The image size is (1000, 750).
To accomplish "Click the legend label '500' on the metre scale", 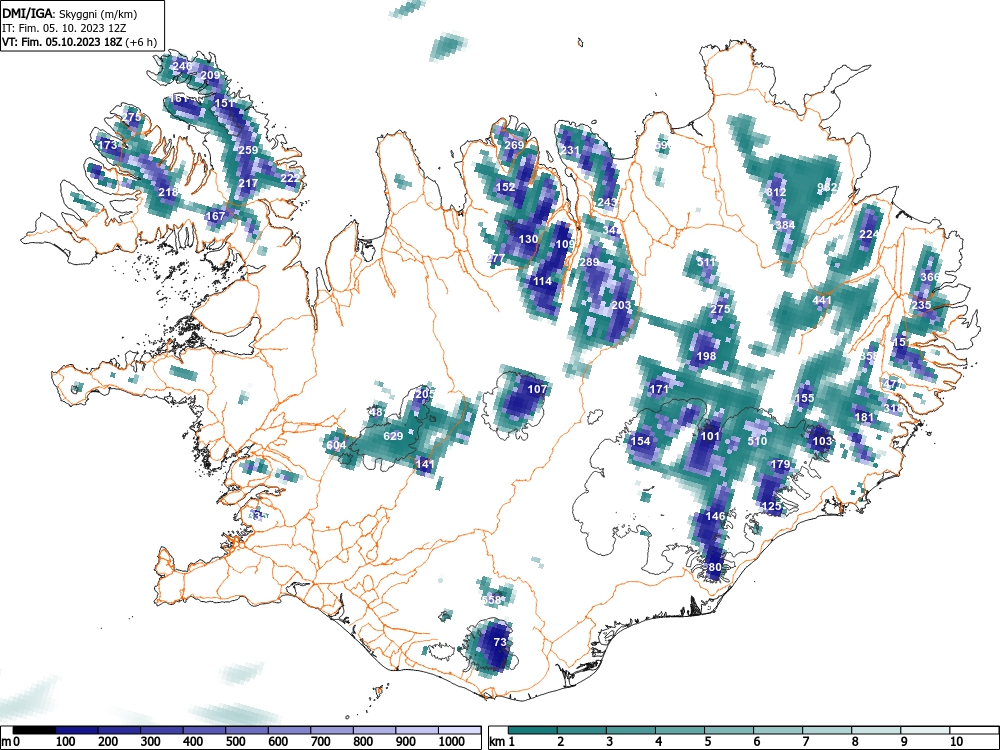I will click(x=235, y=742).
